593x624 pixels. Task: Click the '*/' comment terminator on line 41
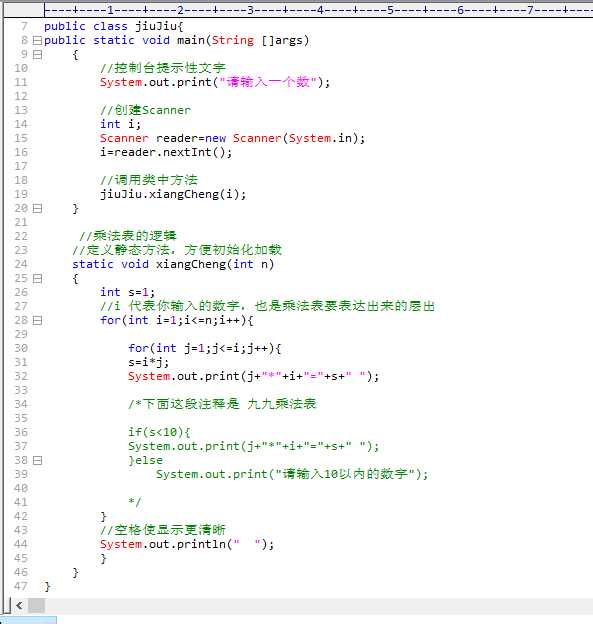tap(135, 501)
